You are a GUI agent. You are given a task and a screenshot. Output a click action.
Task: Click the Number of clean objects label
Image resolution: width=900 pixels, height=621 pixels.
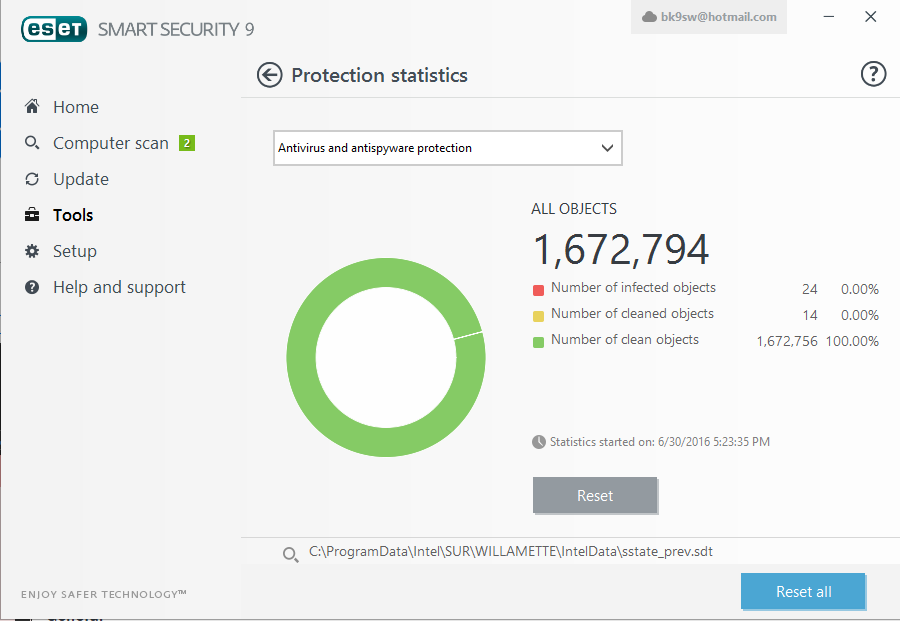tap(624, 340)
